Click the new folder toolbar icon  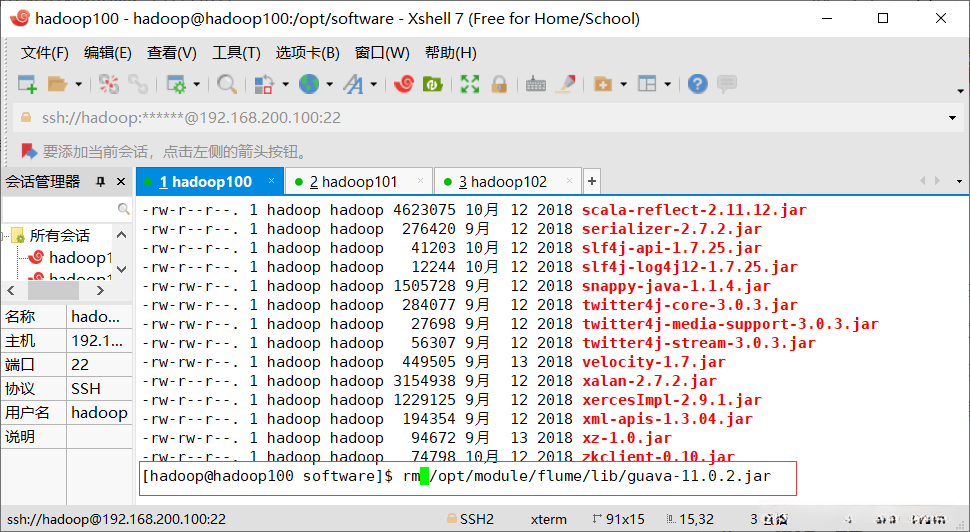(x=603, y=84)
